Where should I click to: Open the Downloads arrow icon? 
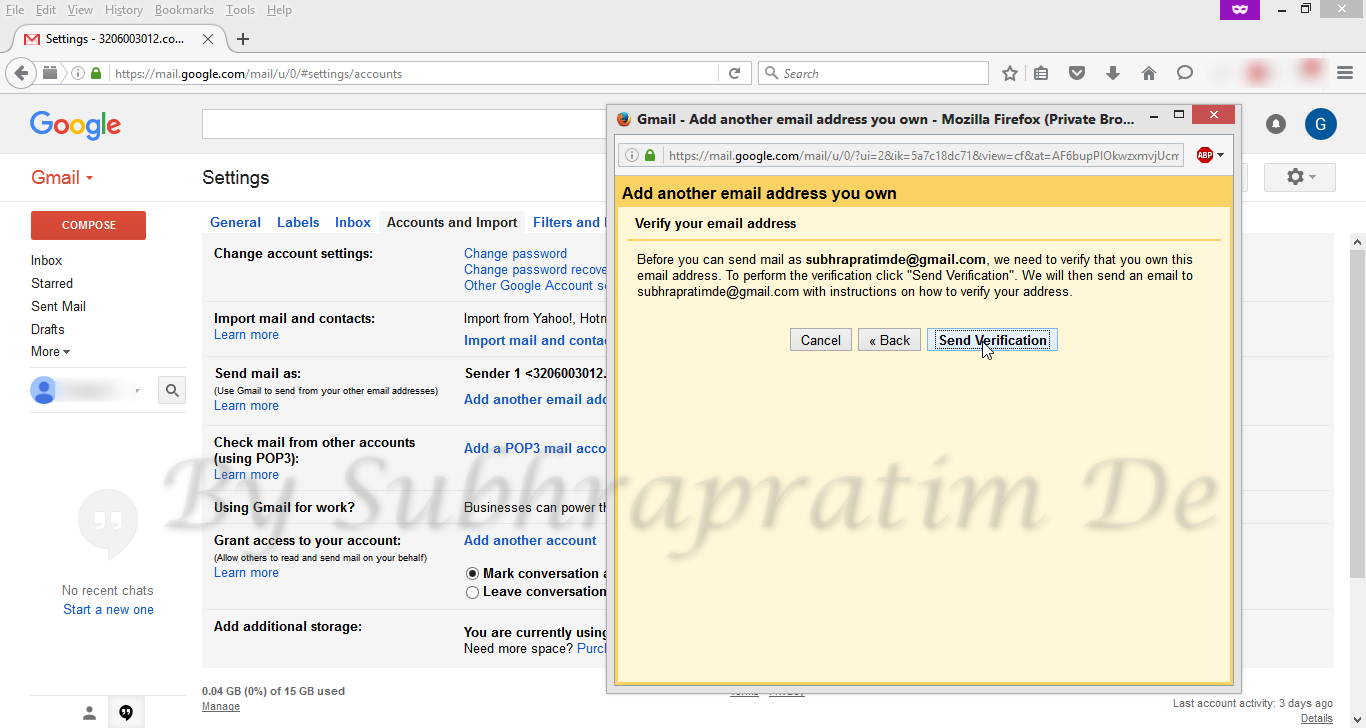(x=1113, y=73)
